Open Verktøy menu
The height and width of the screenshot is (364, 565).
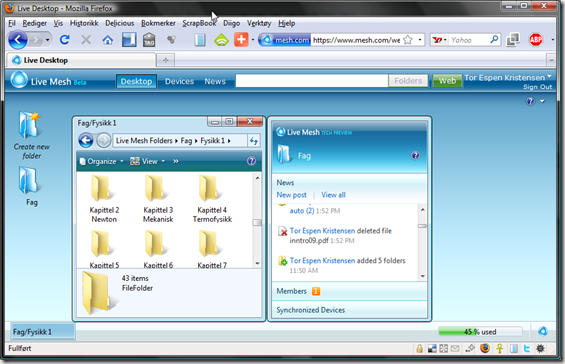pyautogui.click(x=259, y=23)
